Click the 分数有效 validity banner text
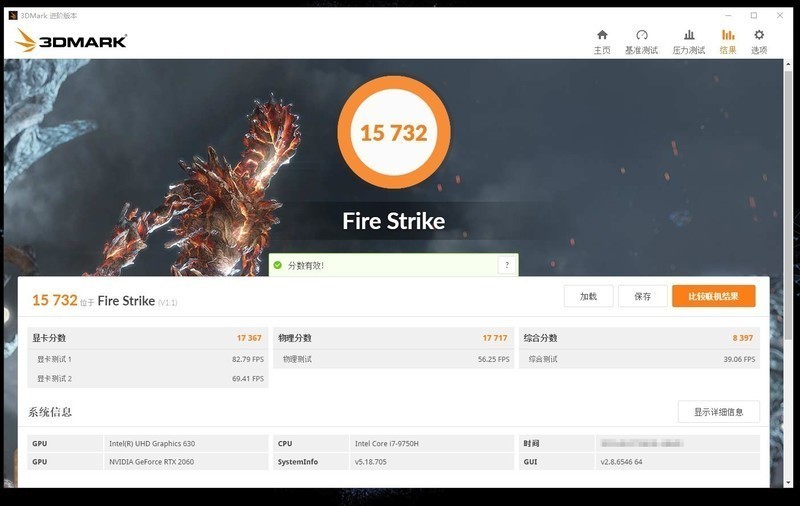The image size is (800, 506). pos(306,265)
